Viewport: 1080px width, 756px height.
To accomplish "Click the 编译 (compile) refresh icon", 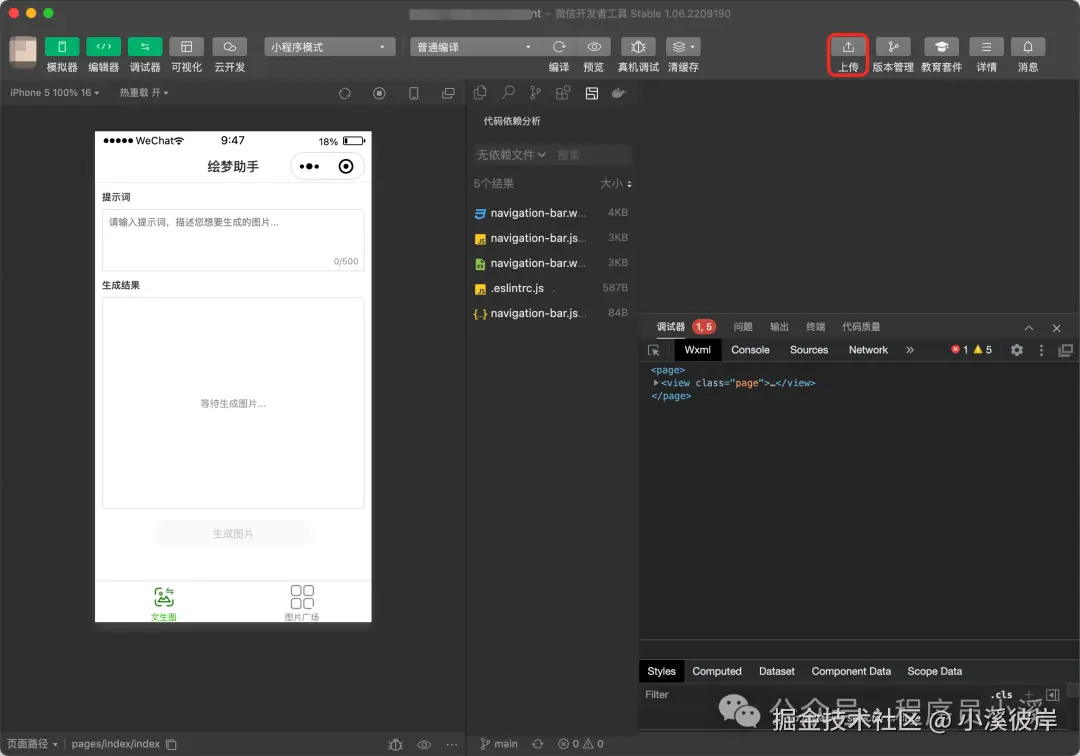I will [x=559, y=46].
